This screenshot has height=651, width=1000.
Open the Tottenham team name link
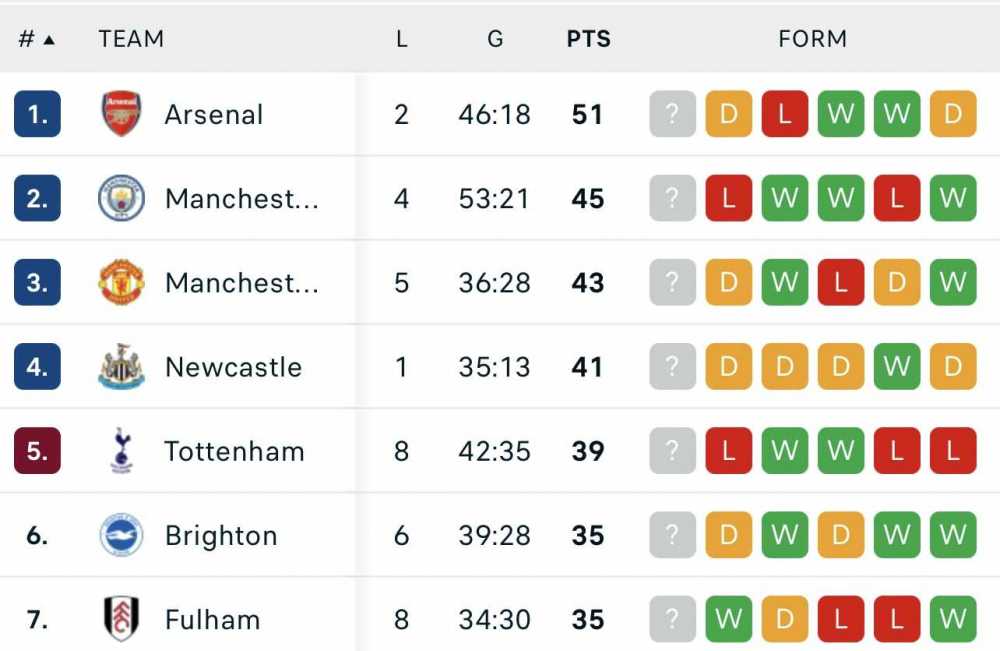click(235, 451)
